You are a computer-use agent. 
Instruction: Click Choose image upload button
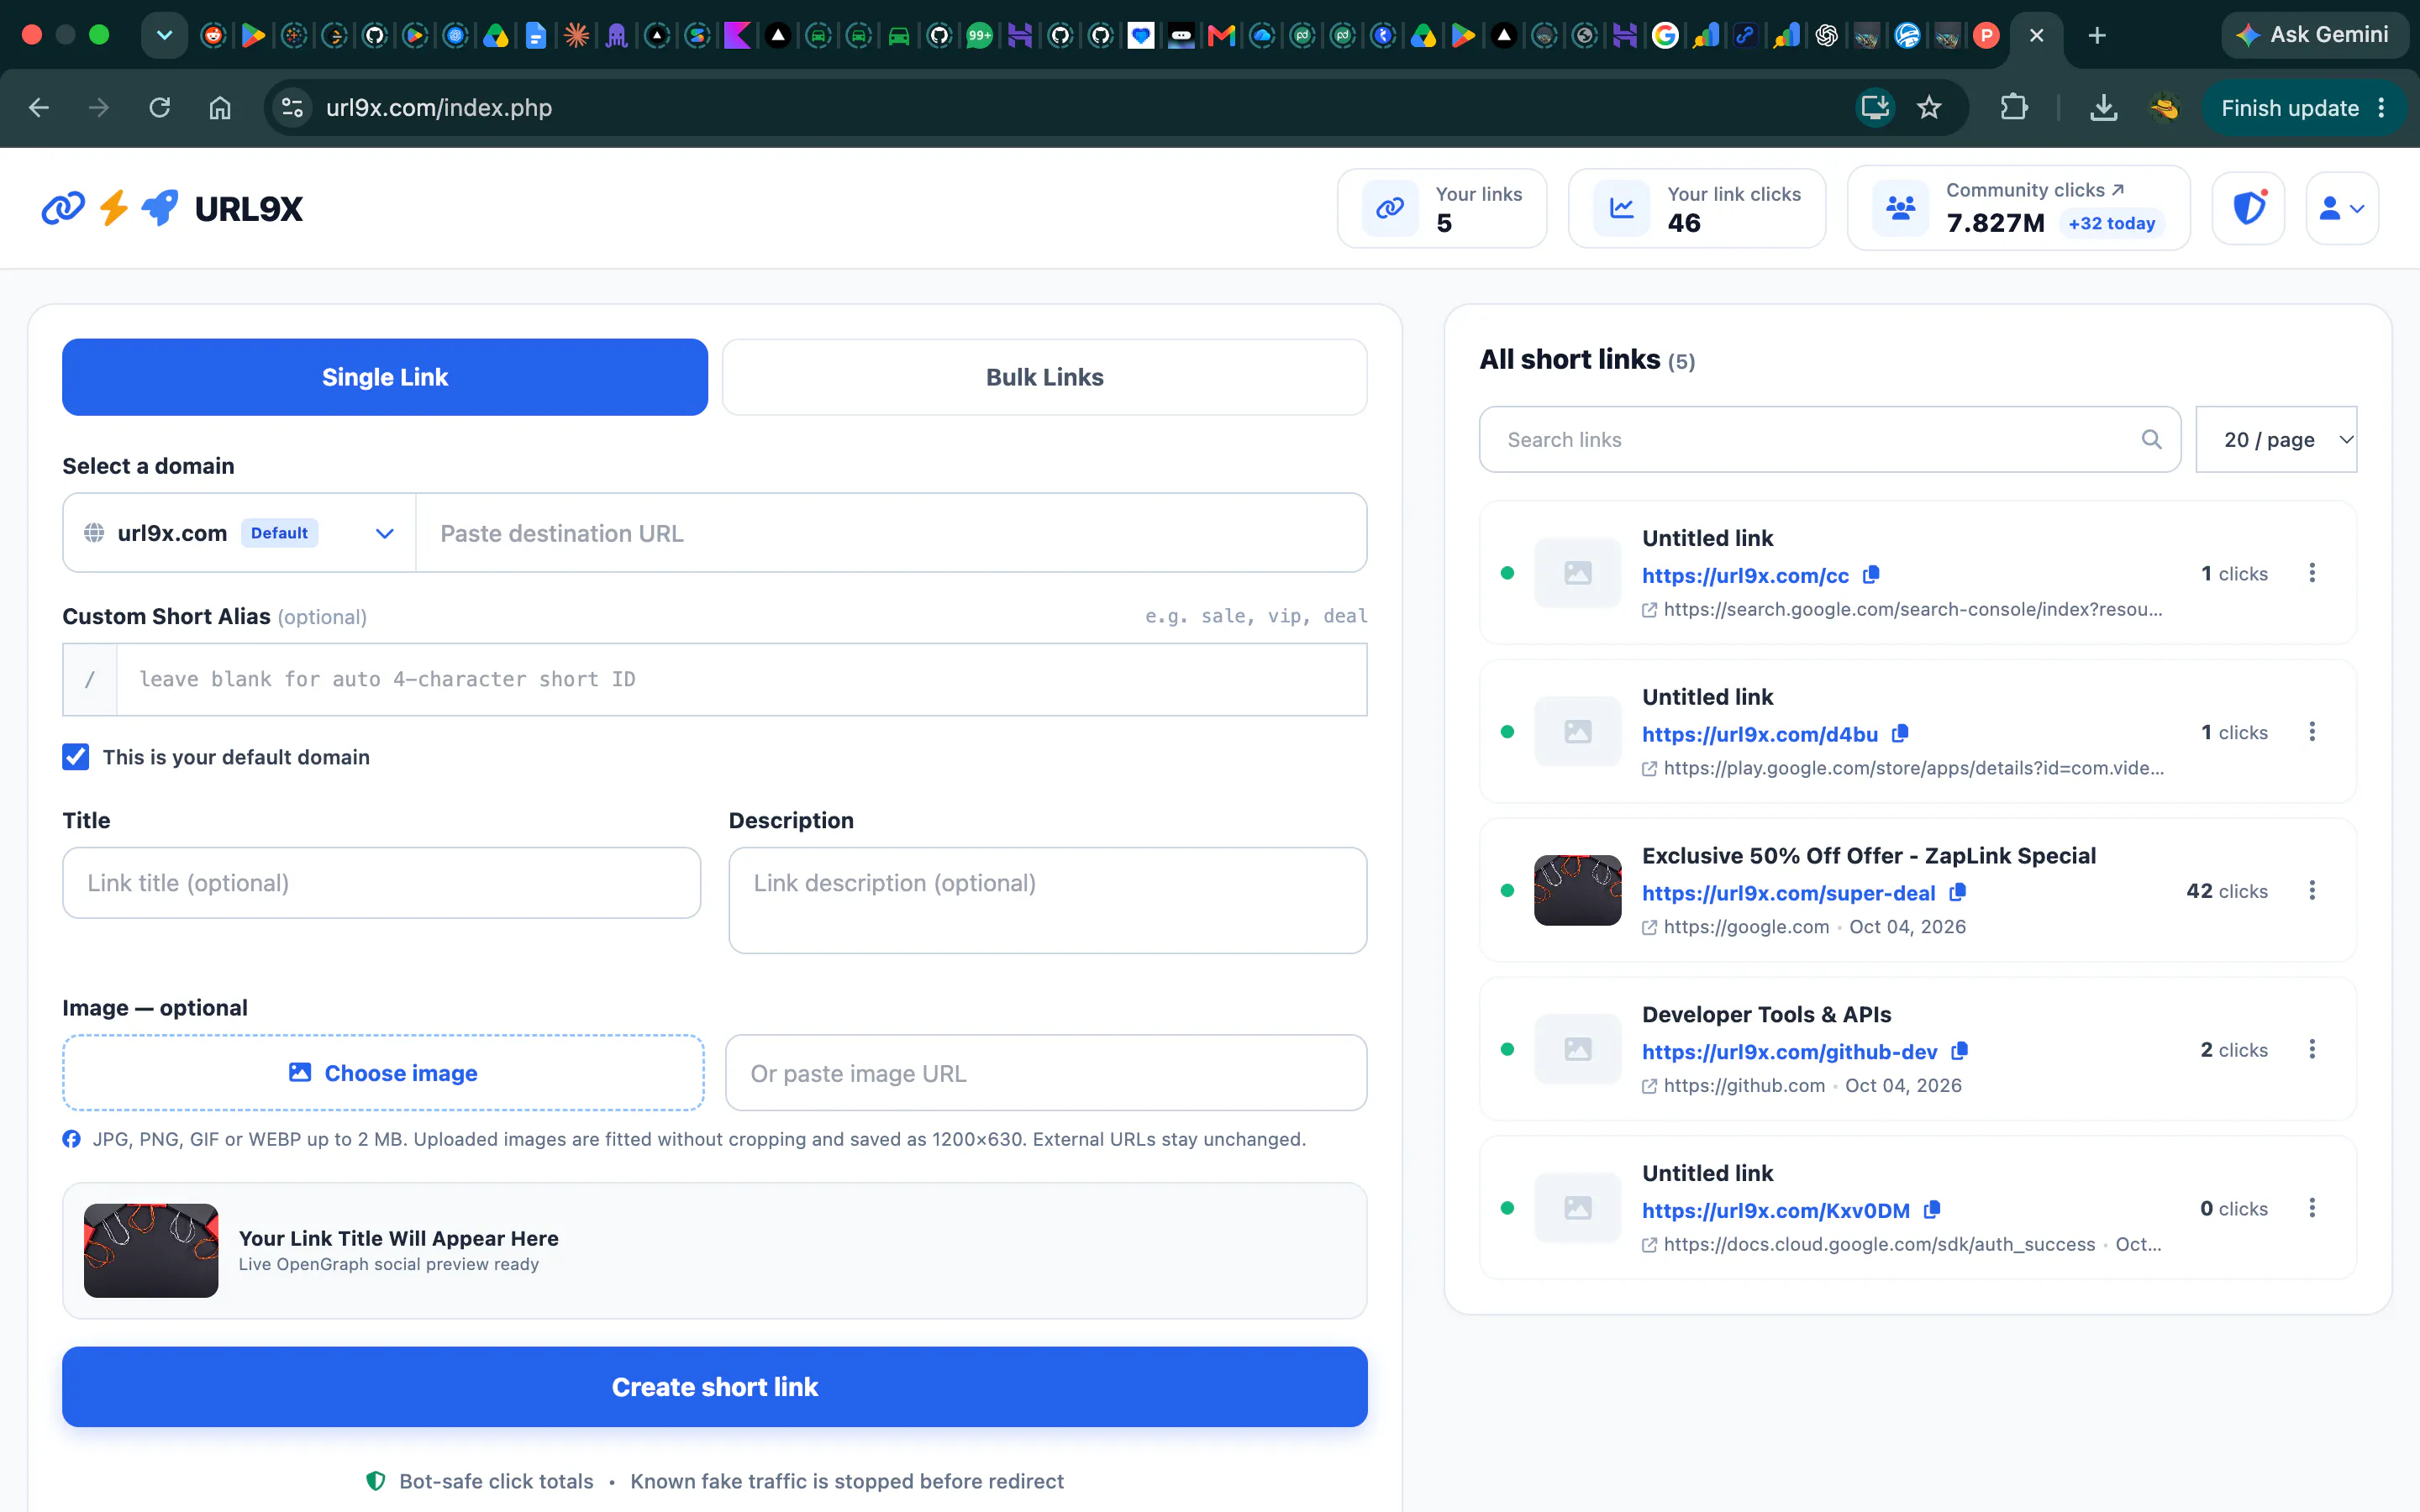(x=383, y=1073)
